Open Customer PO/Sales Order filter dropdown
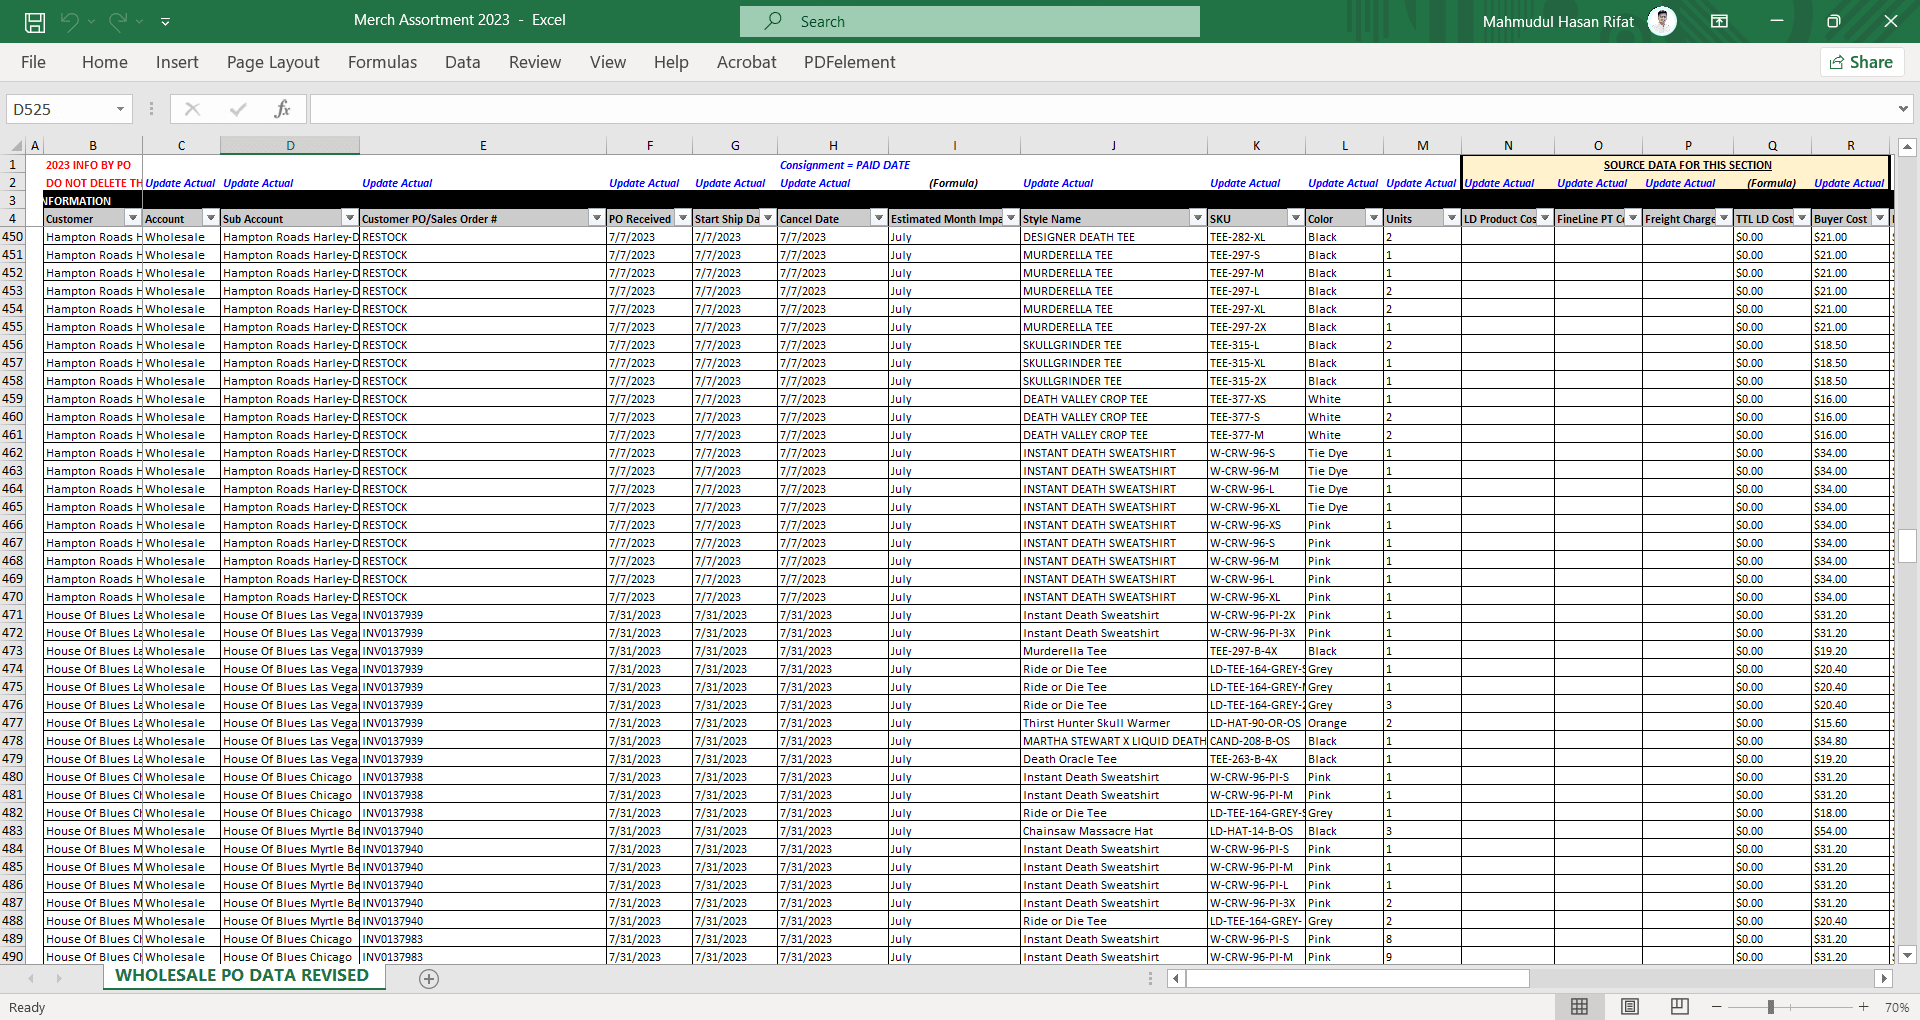The width and height of the screenshot is (1920, 1020). tap(596, 218)
